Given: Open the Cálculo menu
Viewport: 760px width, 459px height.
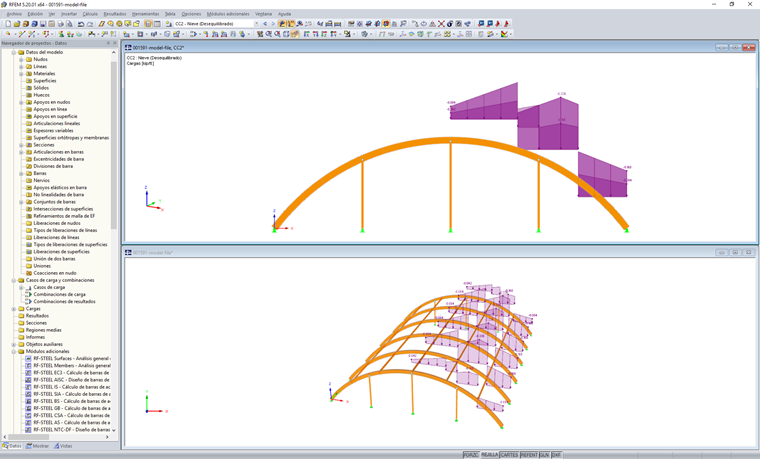Looking at the screenshot, I should coord(90,14).
